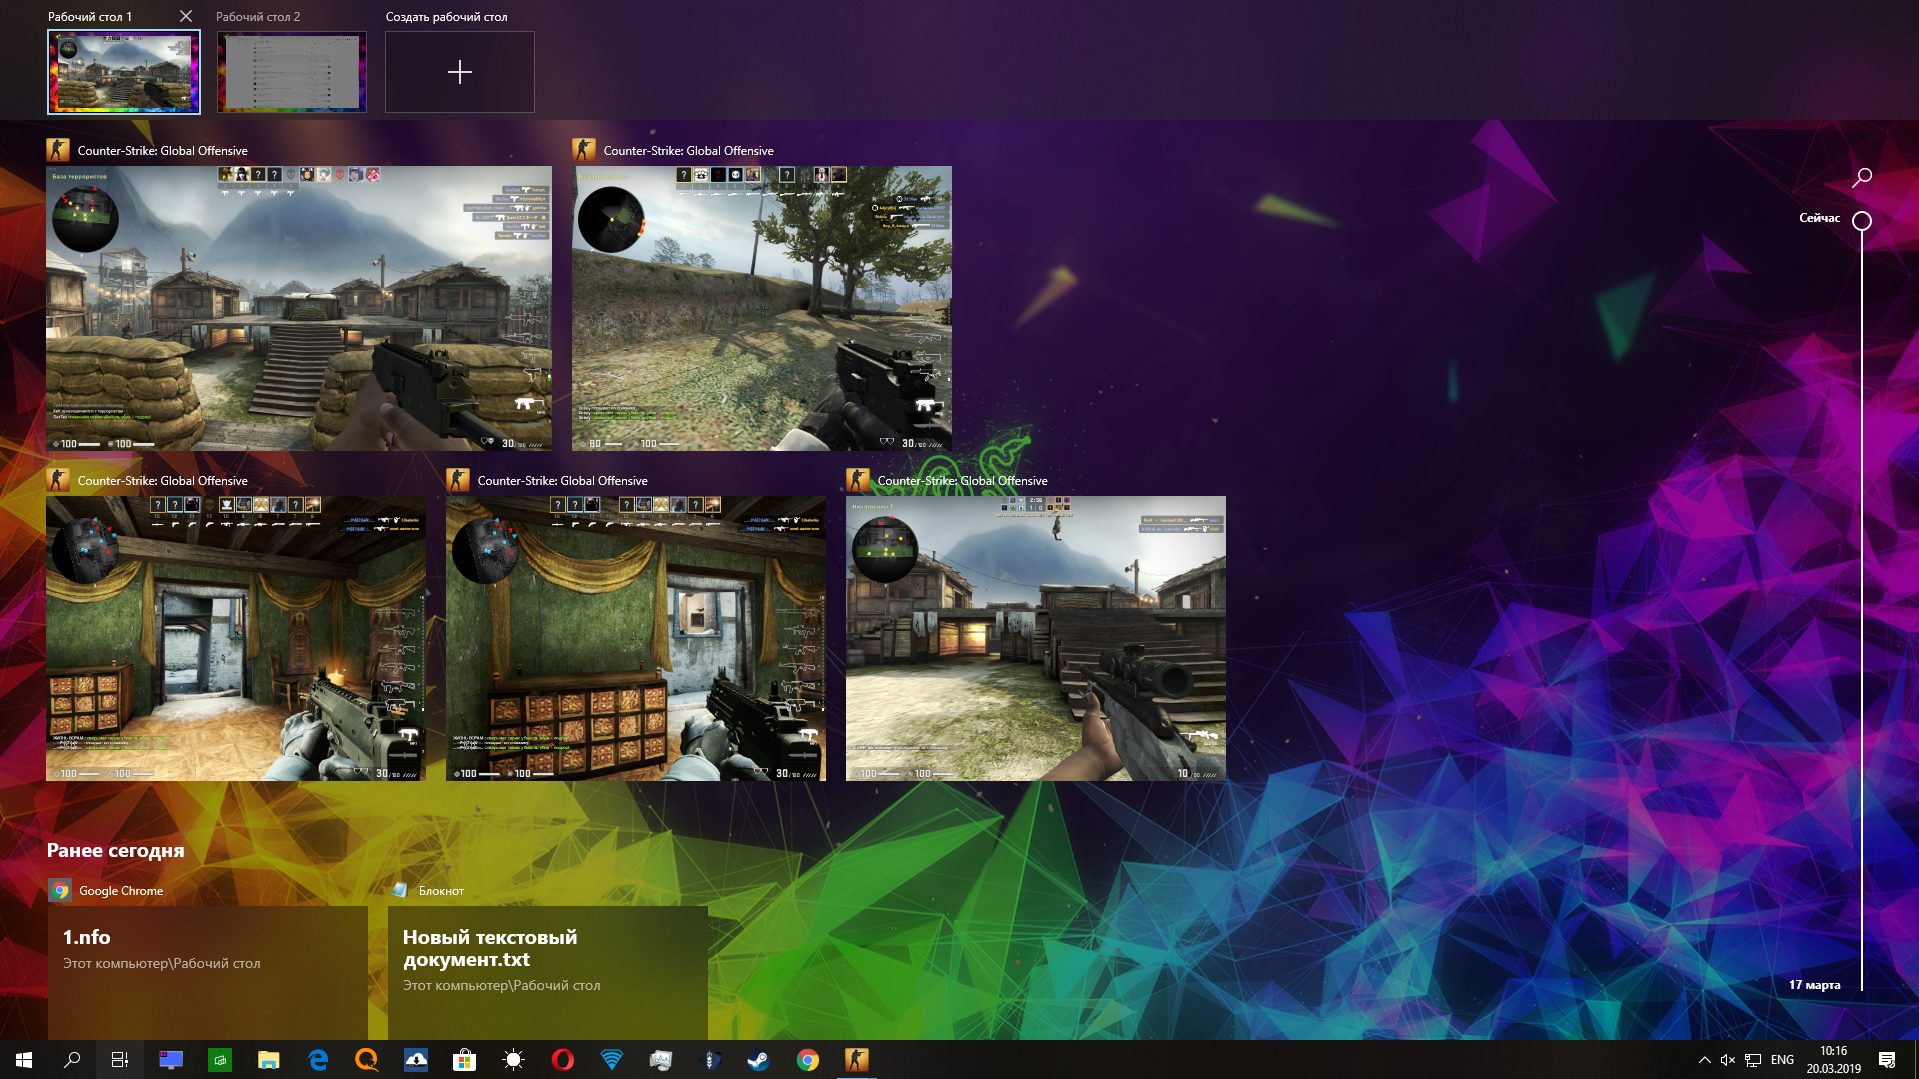Open Новый текстовый документ.txt activity card

548,973
